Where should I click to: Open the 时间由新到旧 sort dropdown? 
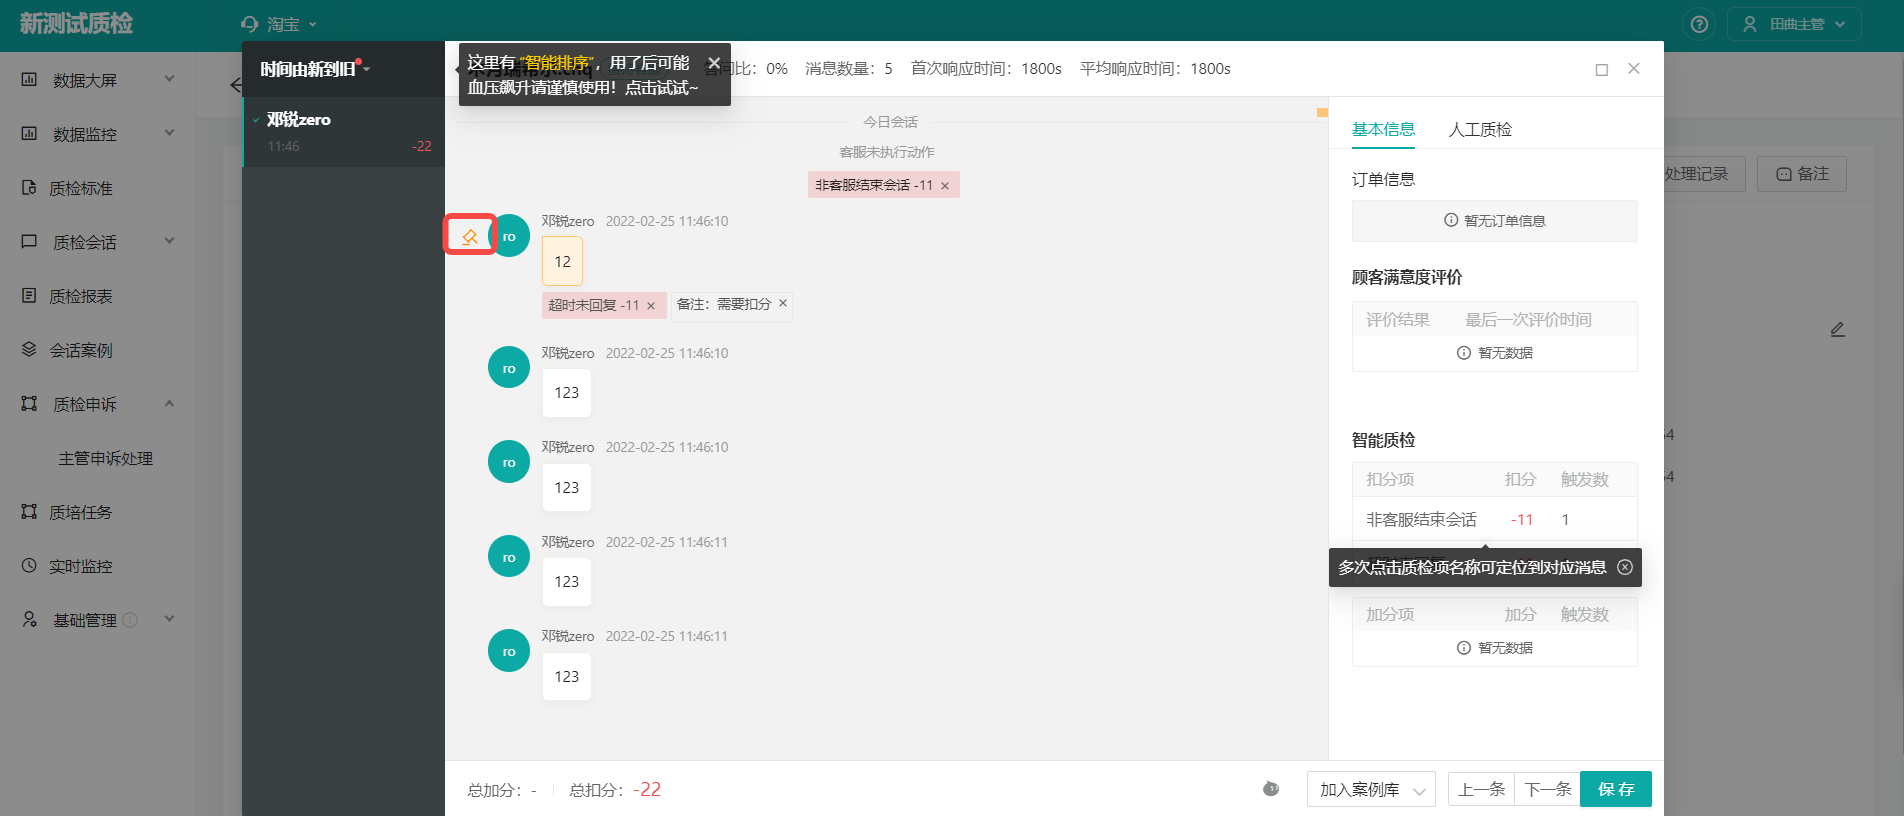tap(315, 69)
